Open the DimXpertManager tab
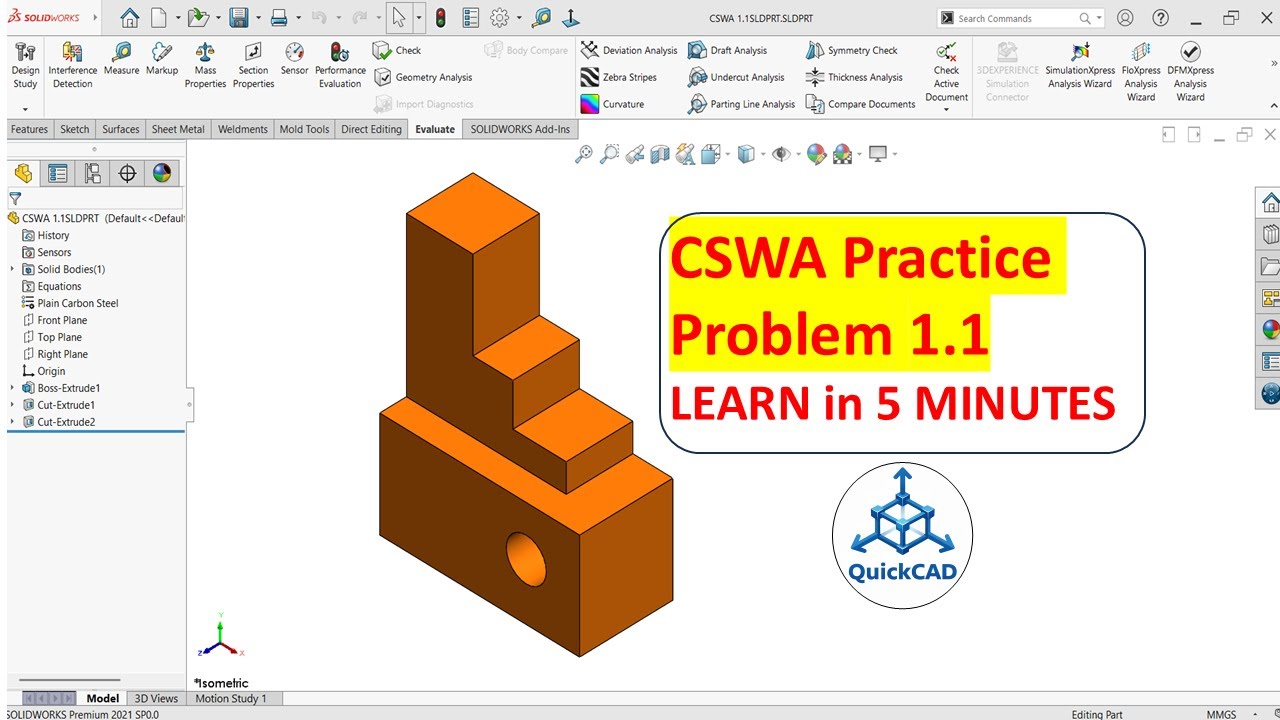The width and height of the screenshot is (1280, 720). 127,173
